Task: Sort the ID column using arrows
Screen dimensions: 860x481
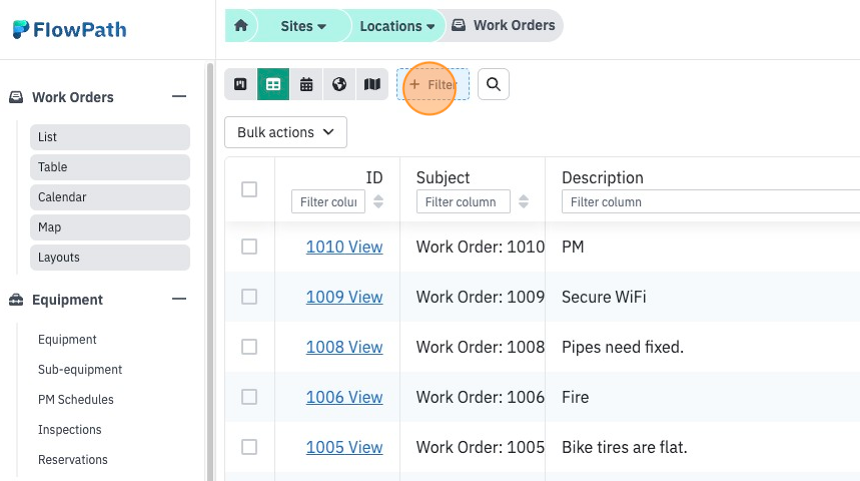Action: [x=378, y=201]
